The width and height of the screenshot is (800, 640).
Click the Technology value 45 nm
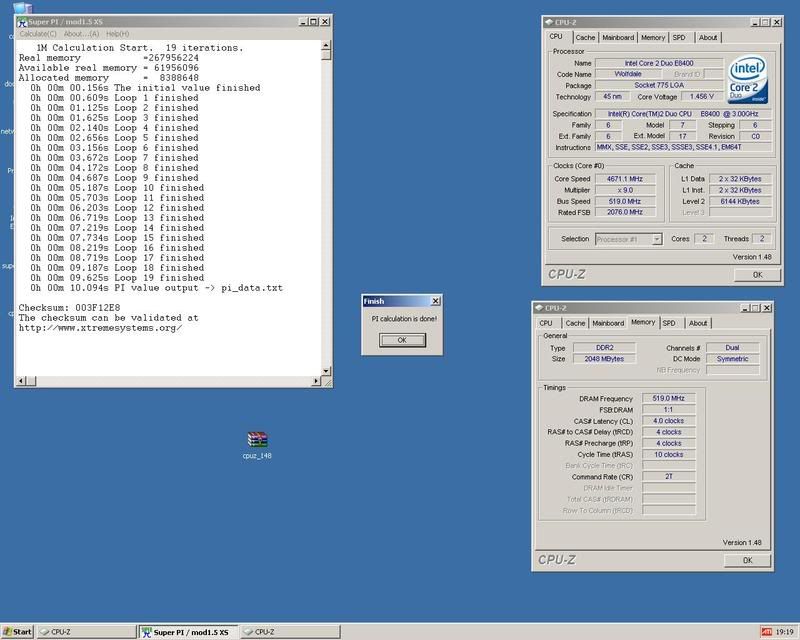coord(612,96)
